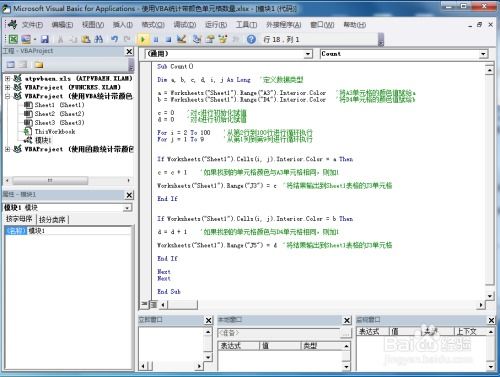
Task: Open the 调试 Debug menu
Action: tap(184, 25)
